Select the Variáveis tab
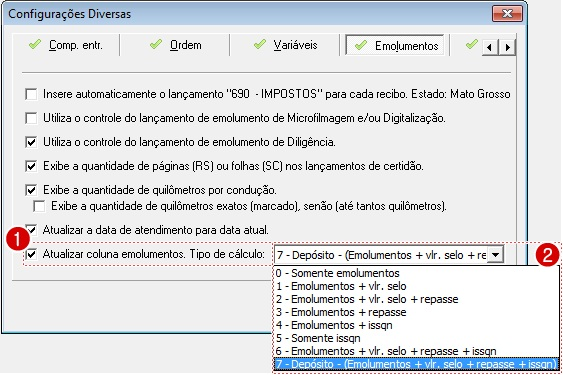Image resolution: width=563 pixels, height=375 pixels. [x=285, y=45]
